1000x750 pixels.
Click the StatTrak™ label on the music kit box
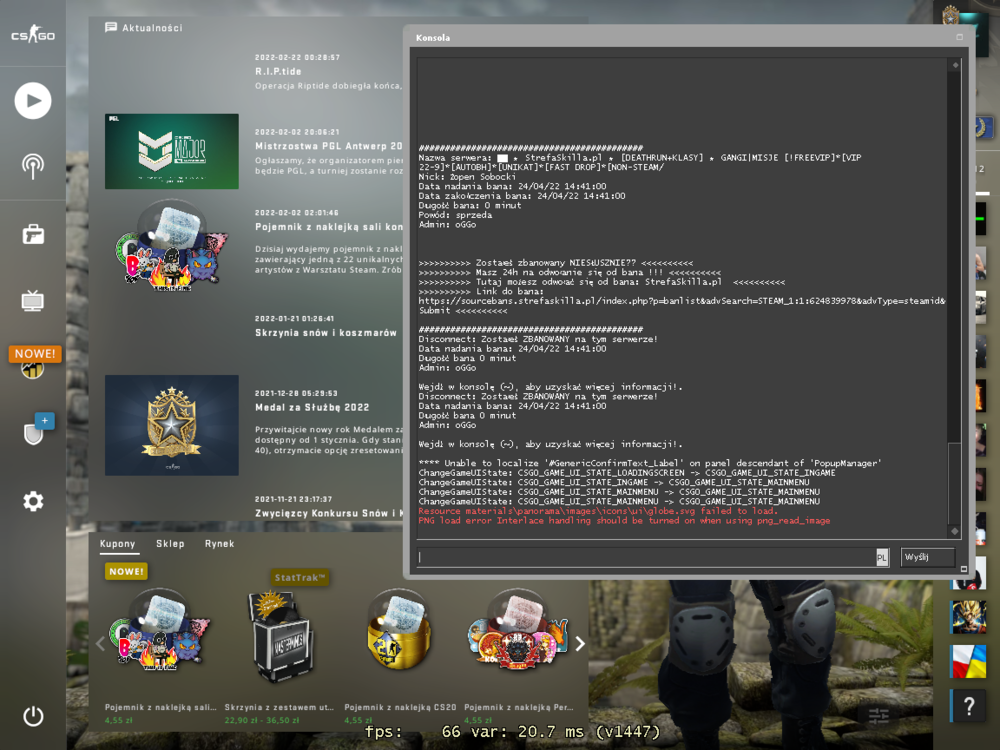click(300, 578)
